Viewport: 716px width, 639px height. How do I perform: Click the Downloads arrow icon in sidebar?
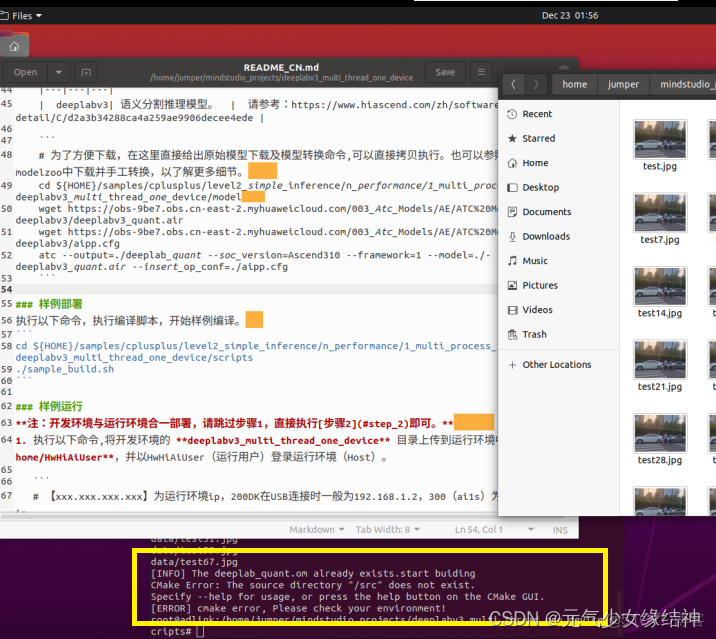click(512, 236)
